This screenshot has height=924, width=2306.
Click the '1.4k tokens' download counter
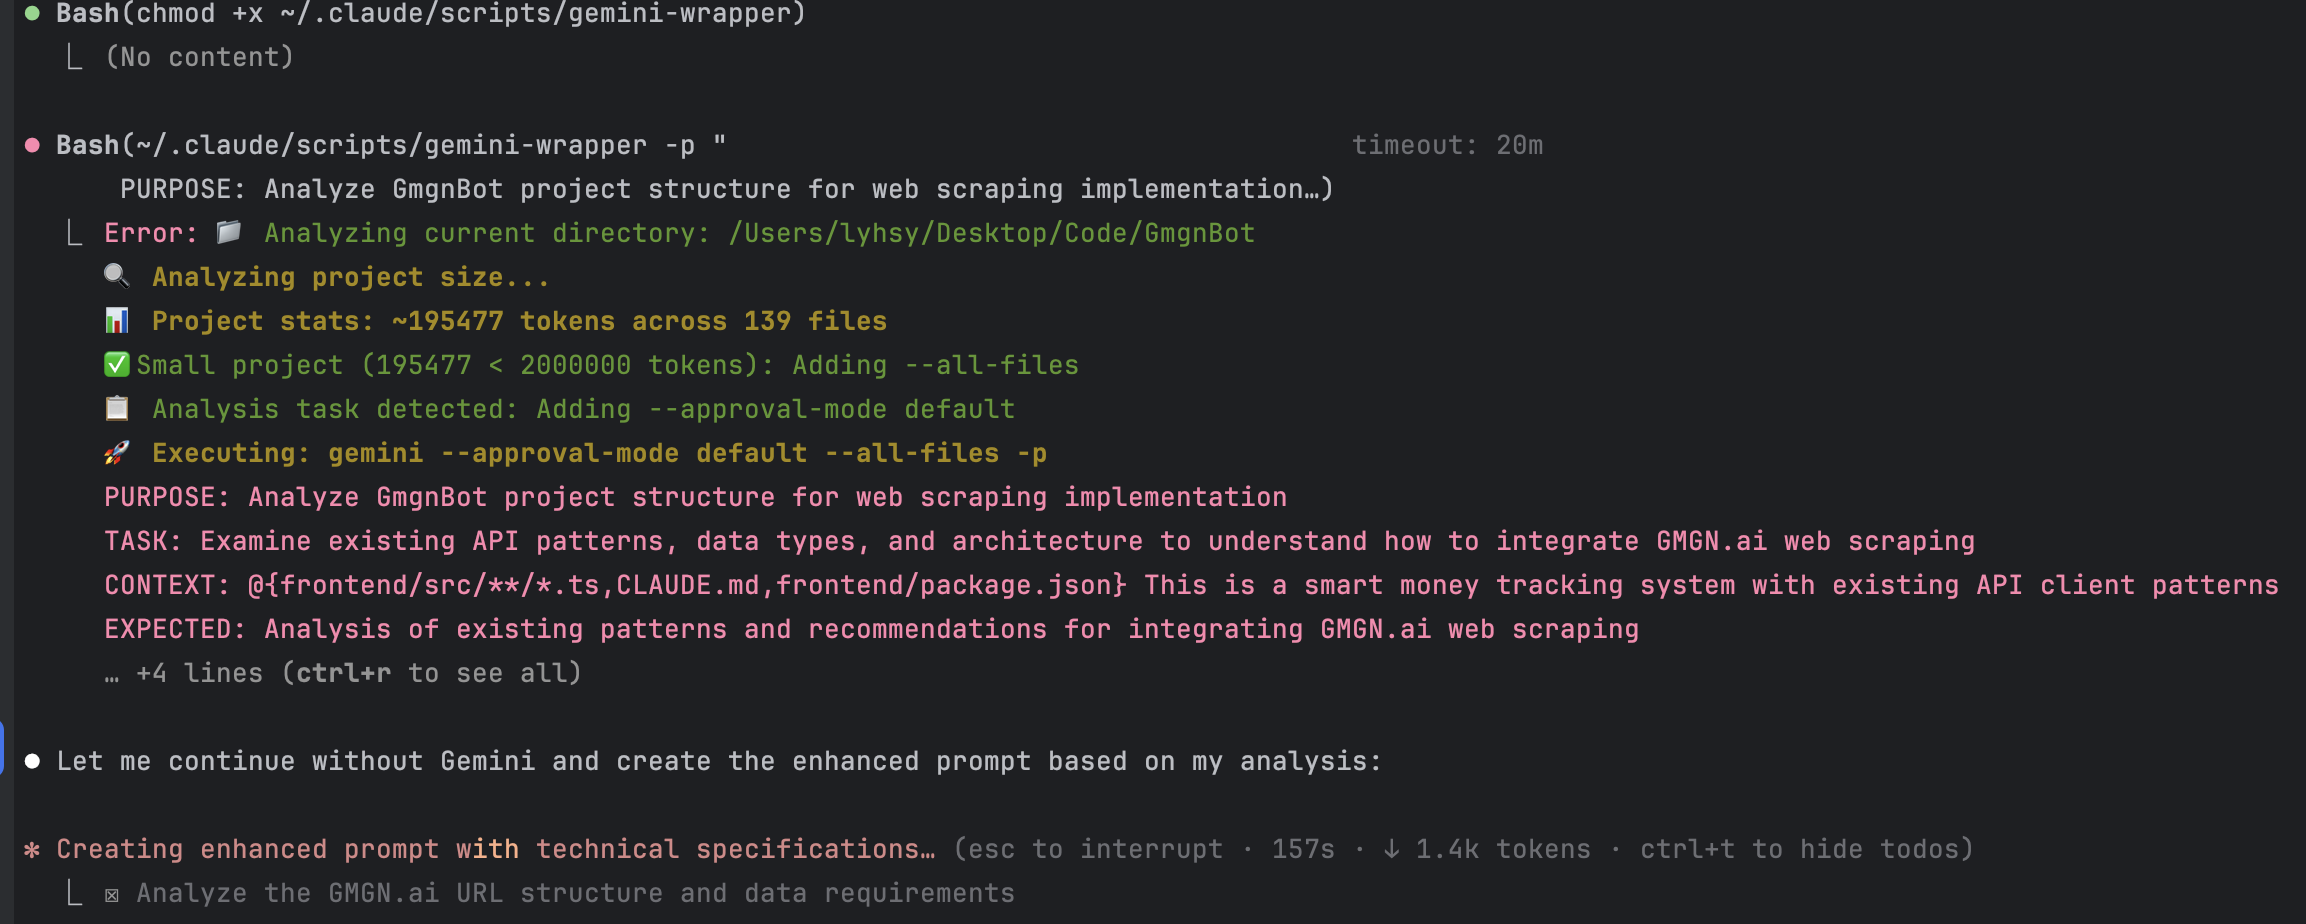[1487, 849]
